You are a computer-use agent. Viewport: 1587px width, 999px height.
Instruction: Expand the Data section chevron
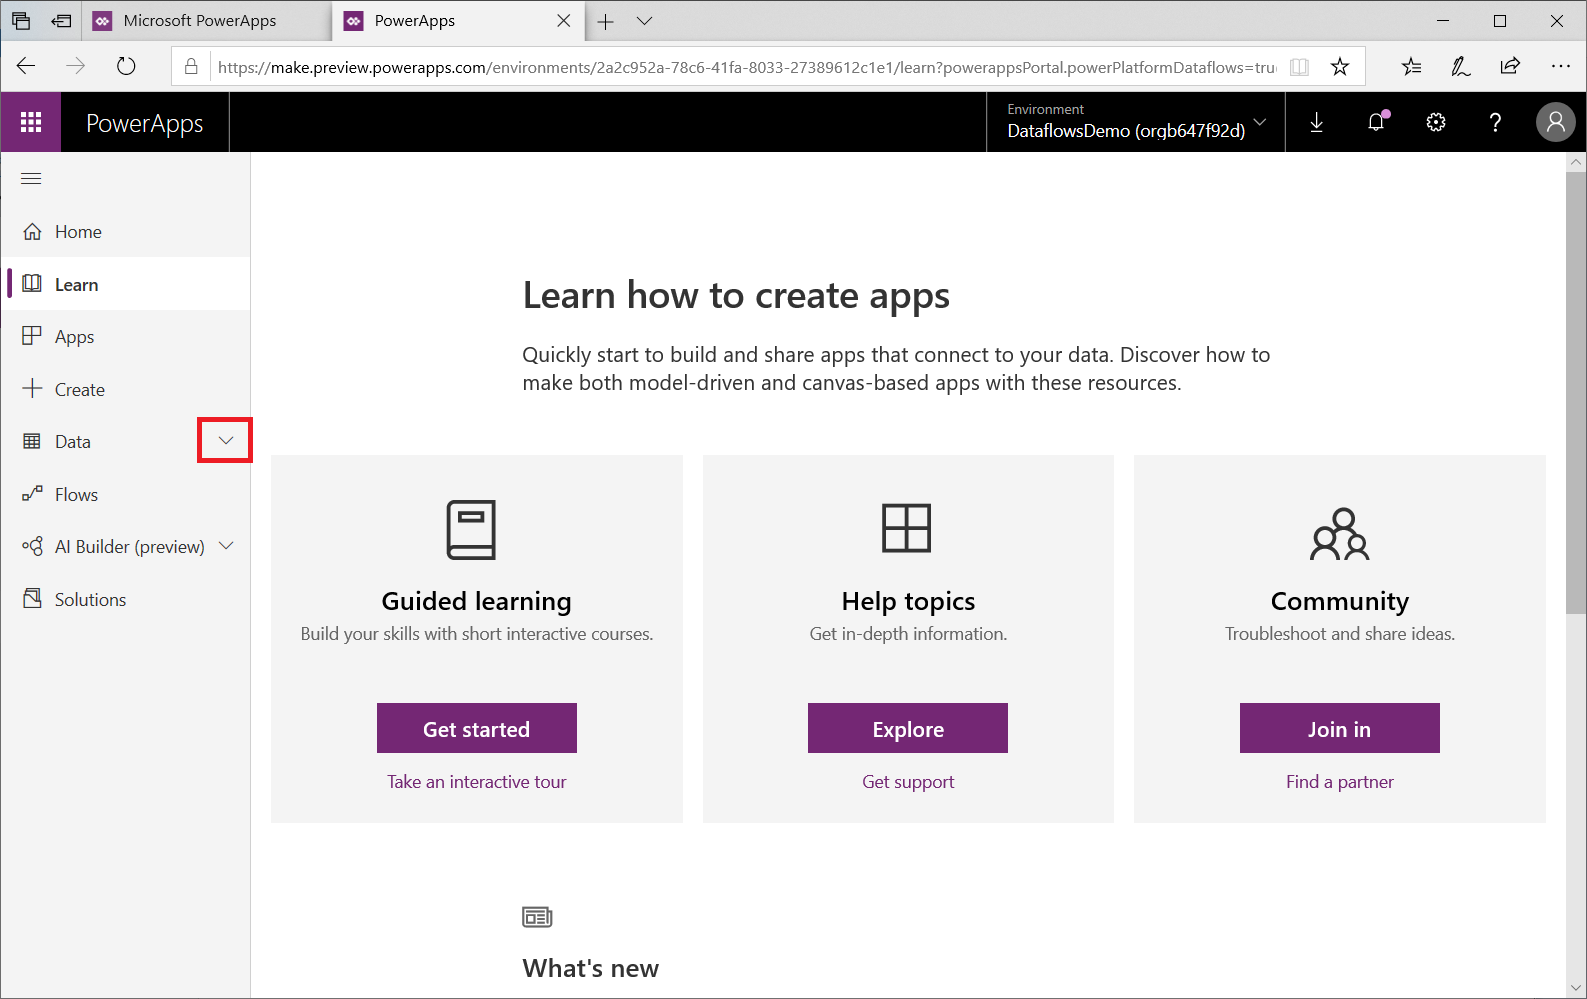pyautogui.click(x=226, y=441)
